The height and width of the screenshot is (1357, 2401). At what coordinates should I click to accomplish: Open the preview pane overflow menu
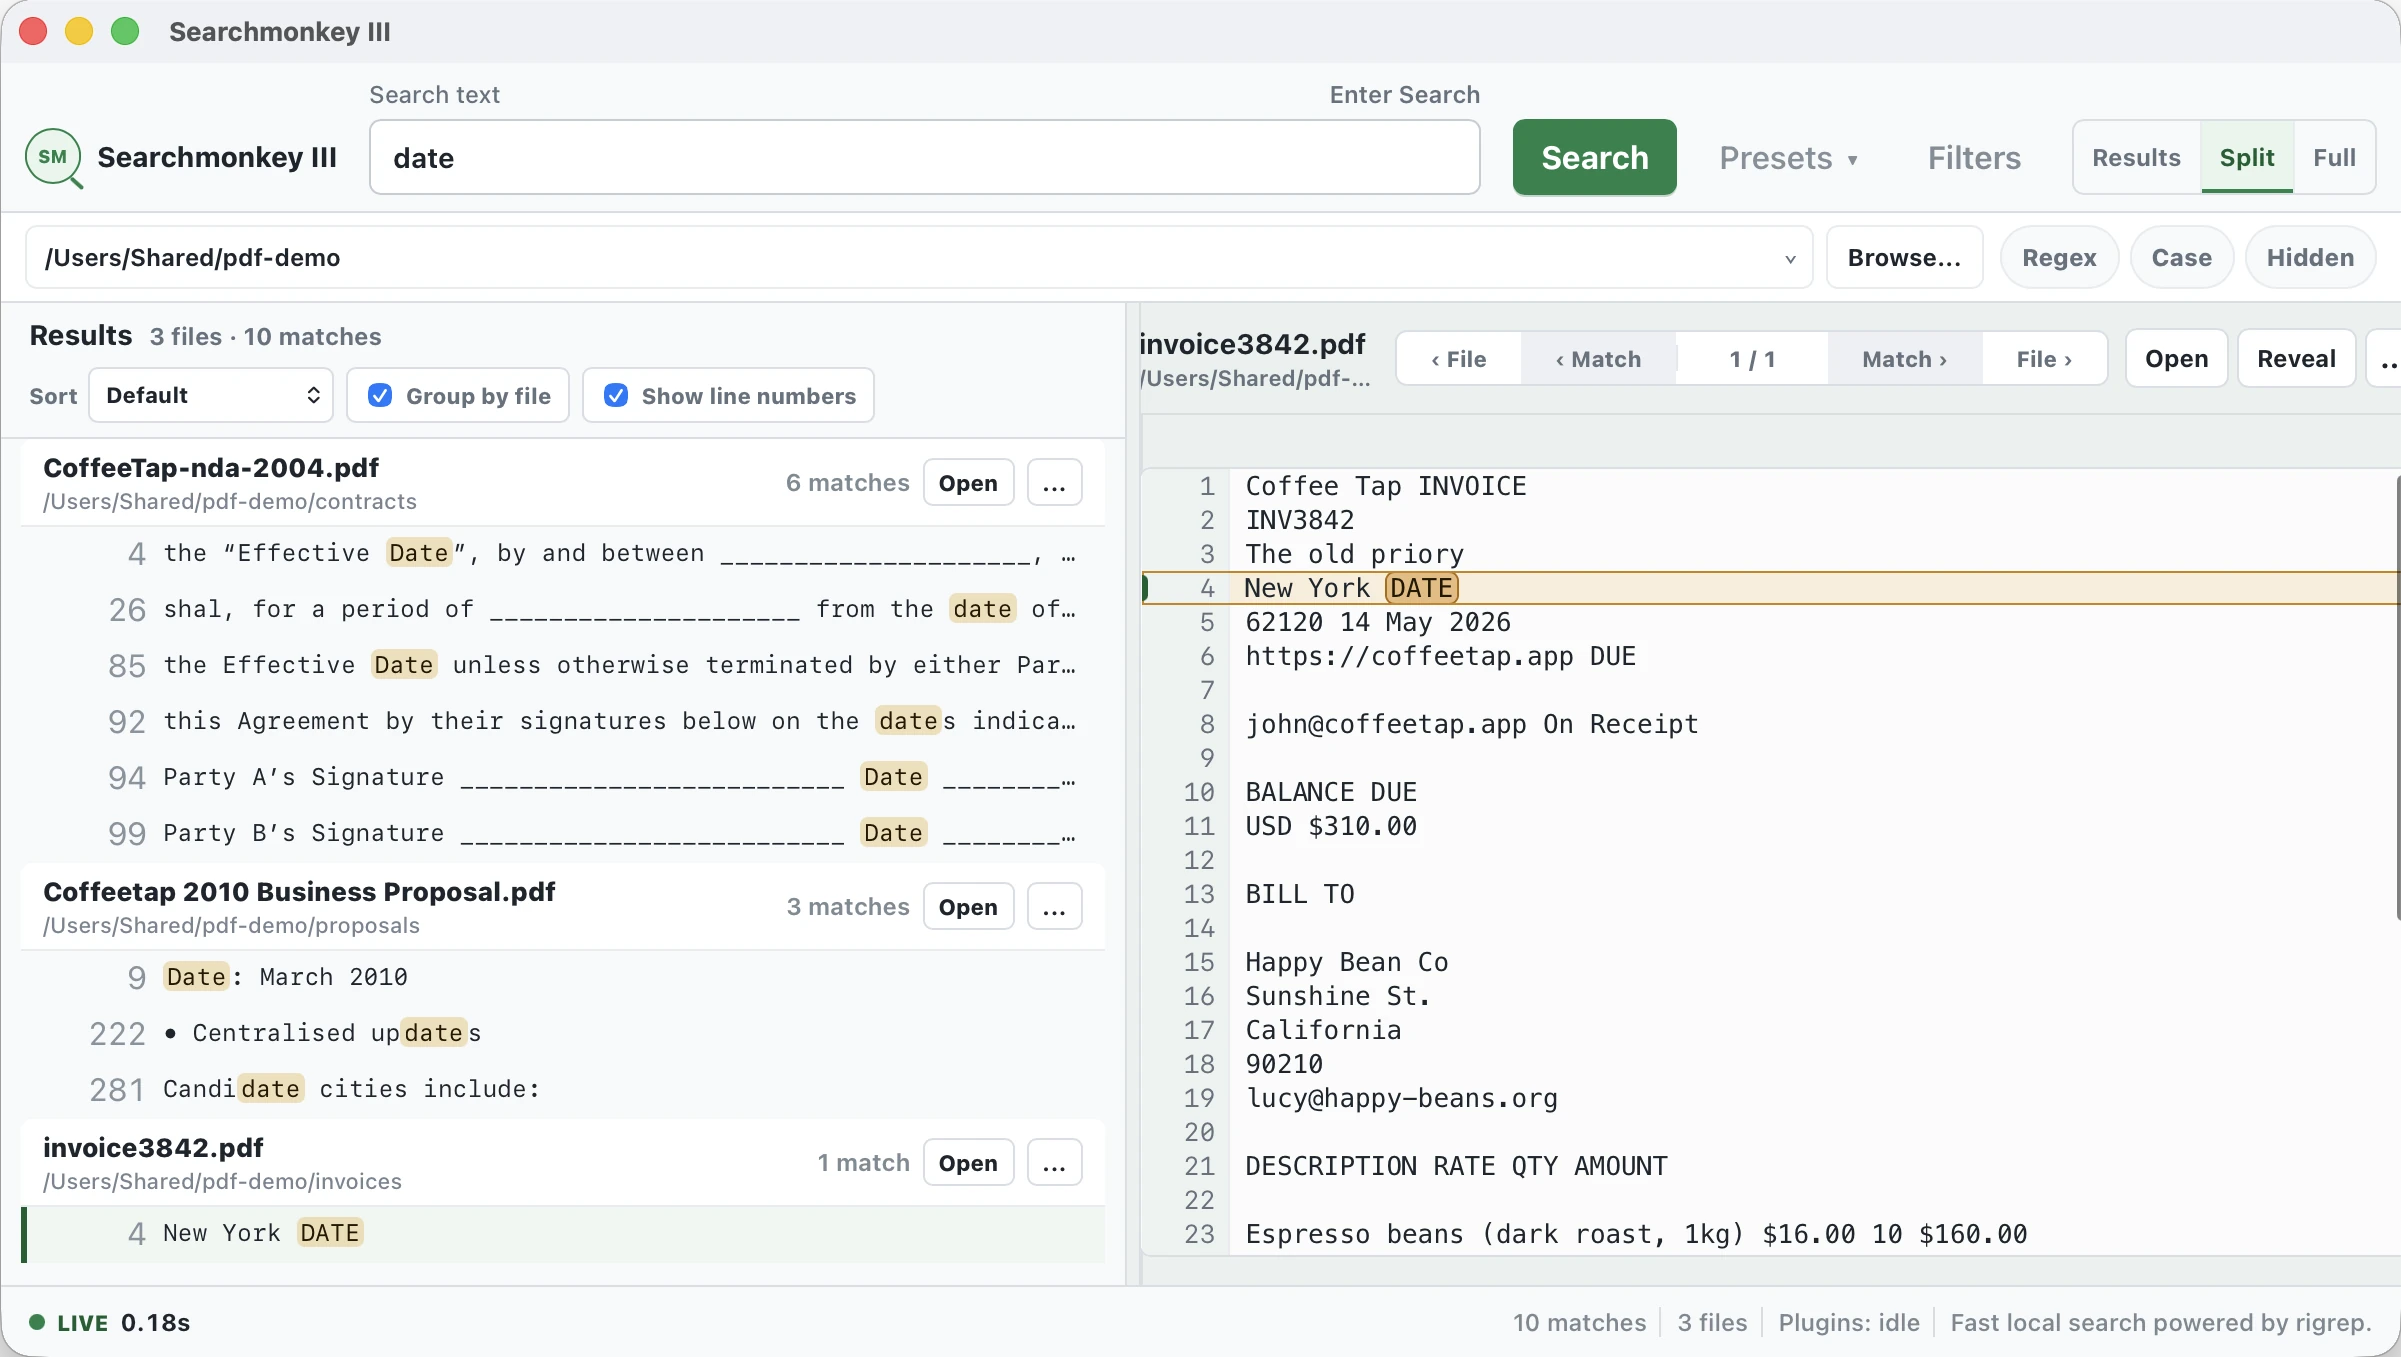tap(2386, 359)
